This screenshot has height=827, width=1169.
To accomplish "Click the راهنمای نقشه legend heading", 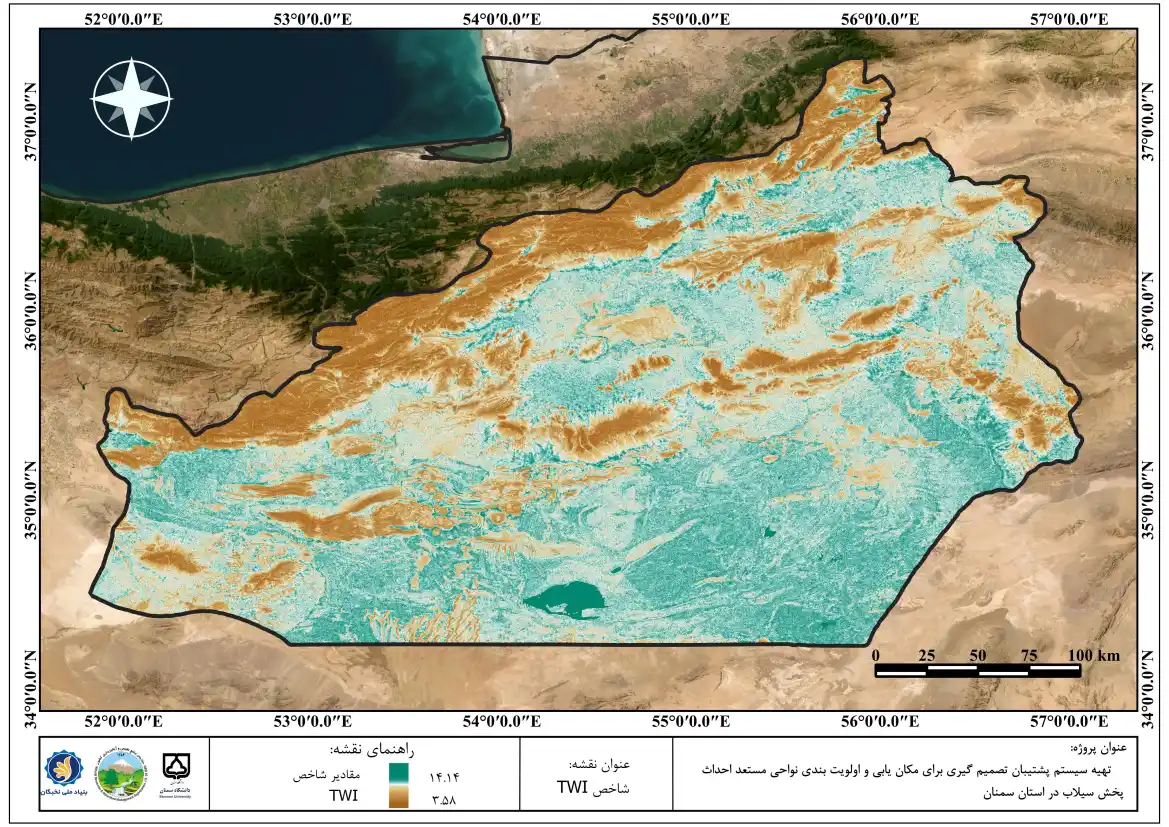I will (372, 749).
